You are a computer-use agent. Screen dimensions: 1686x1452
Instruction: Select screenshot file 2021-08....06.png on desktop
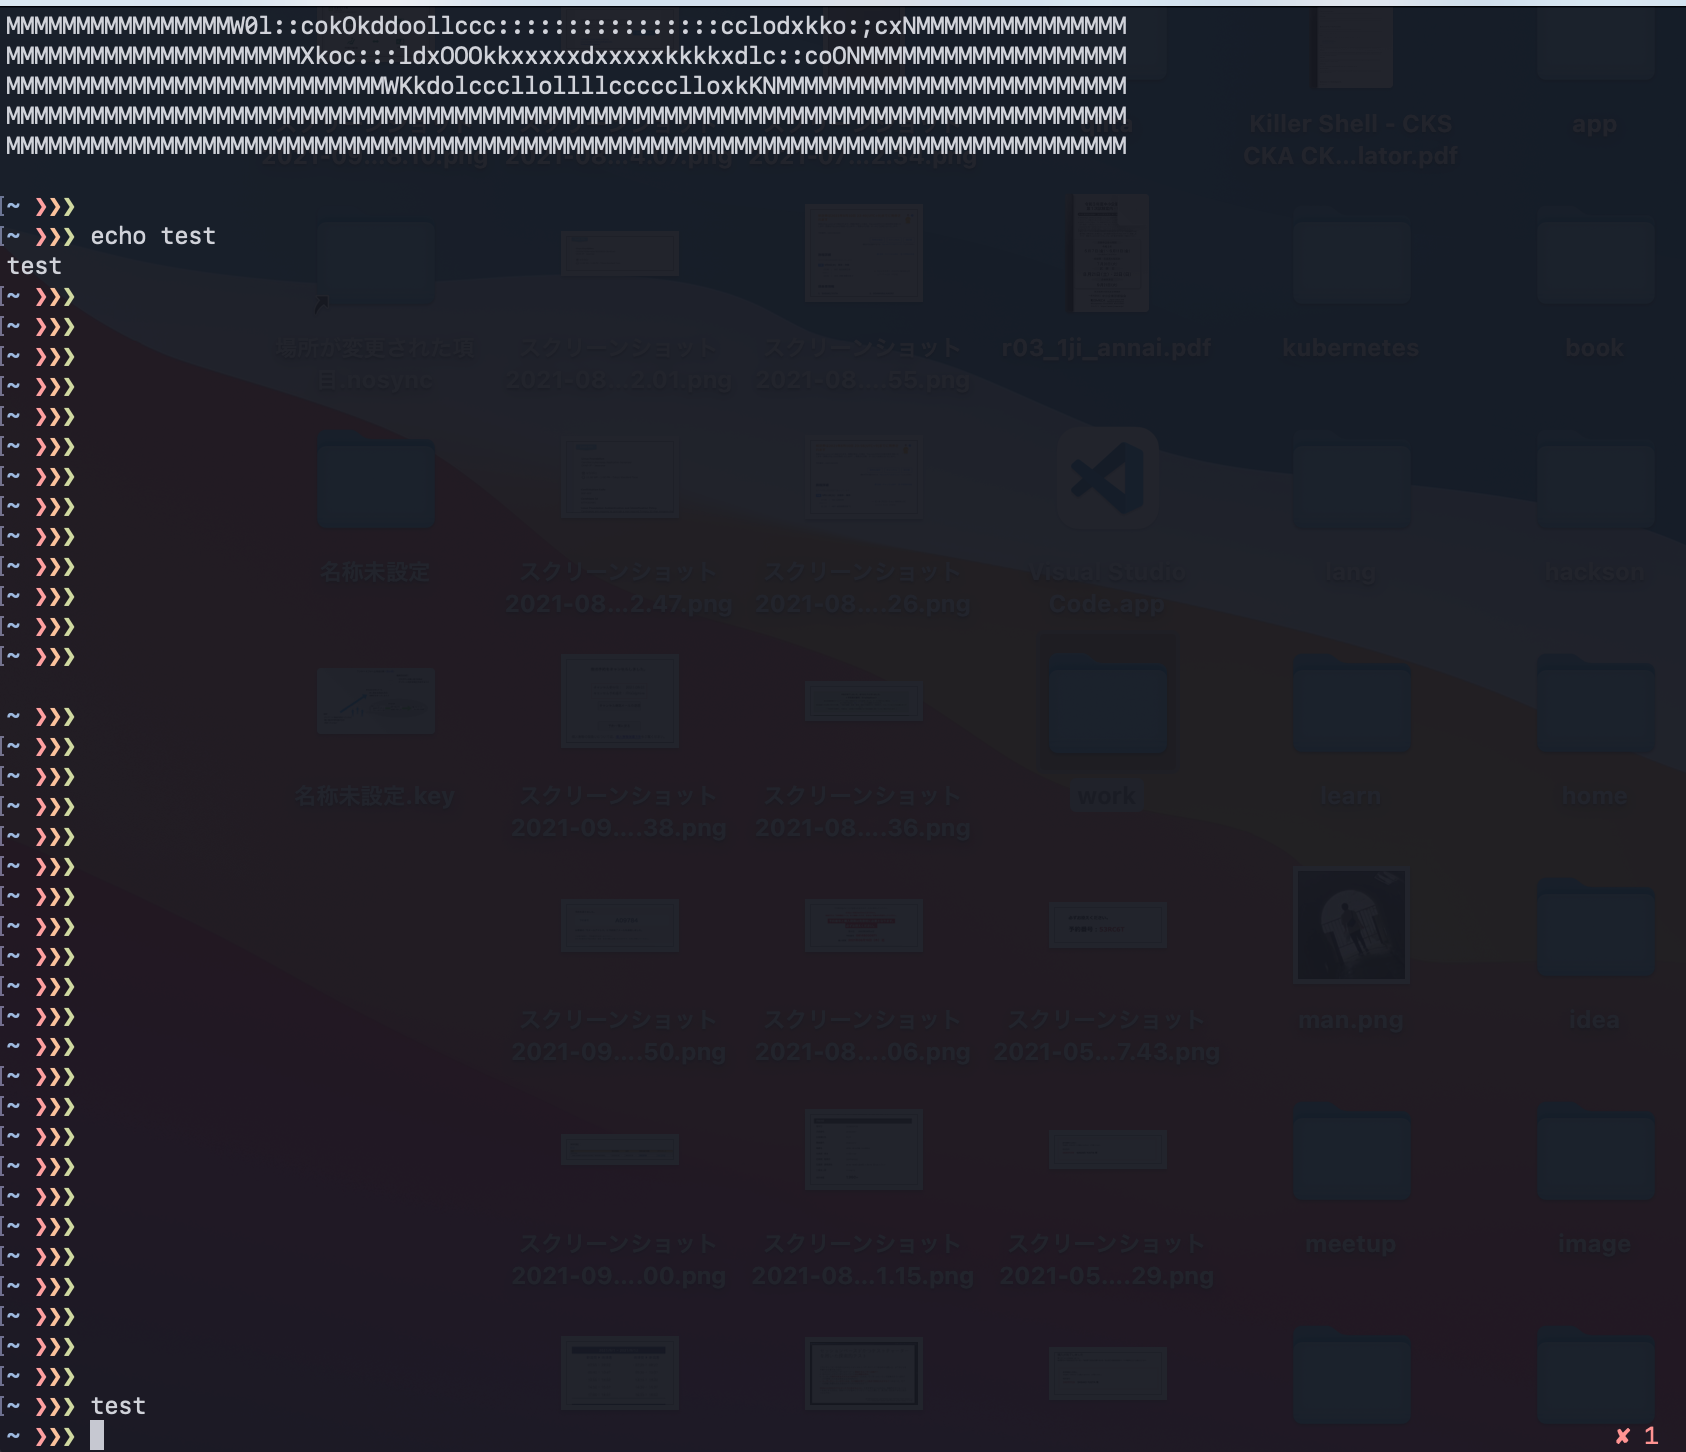[864, 925]
